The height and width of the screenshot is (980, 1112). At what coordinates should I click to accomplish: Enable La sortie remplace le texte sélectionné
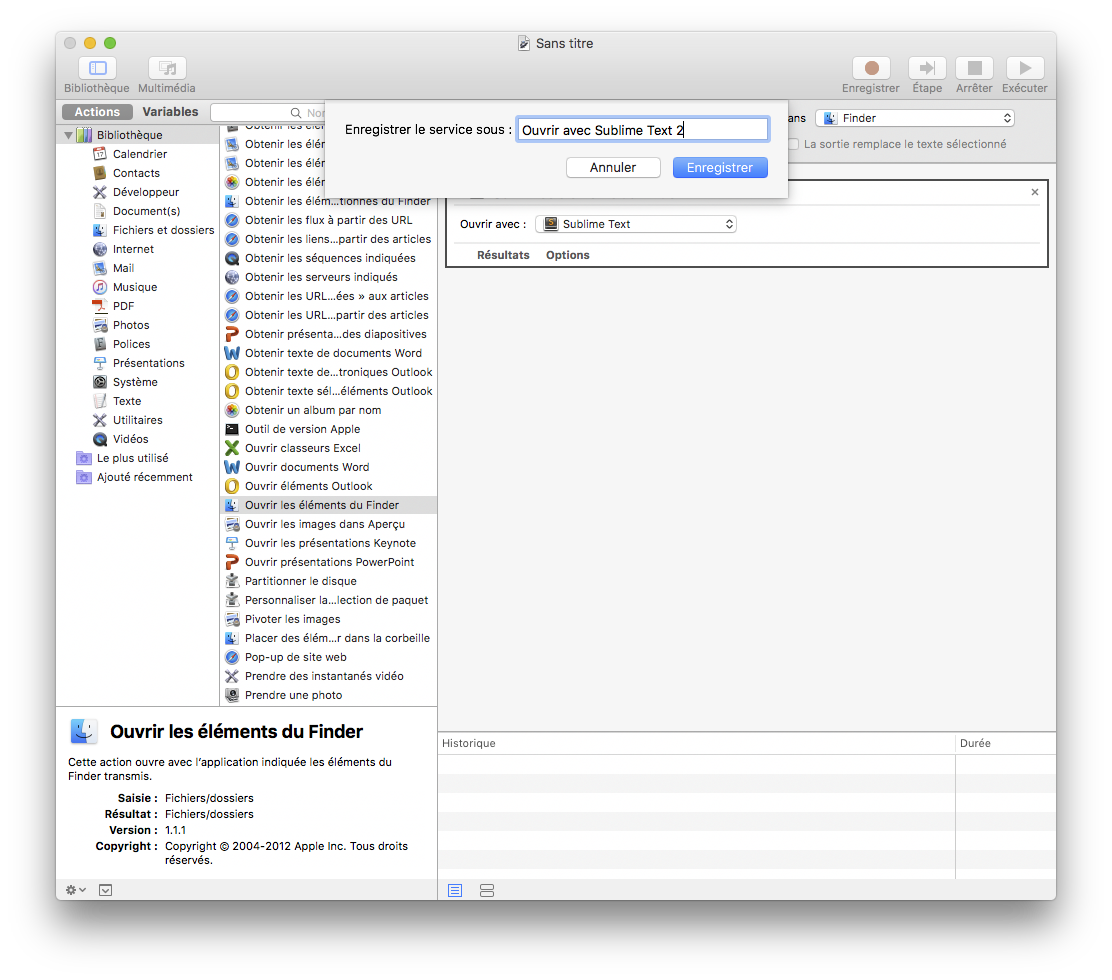[x=794, y=144]
